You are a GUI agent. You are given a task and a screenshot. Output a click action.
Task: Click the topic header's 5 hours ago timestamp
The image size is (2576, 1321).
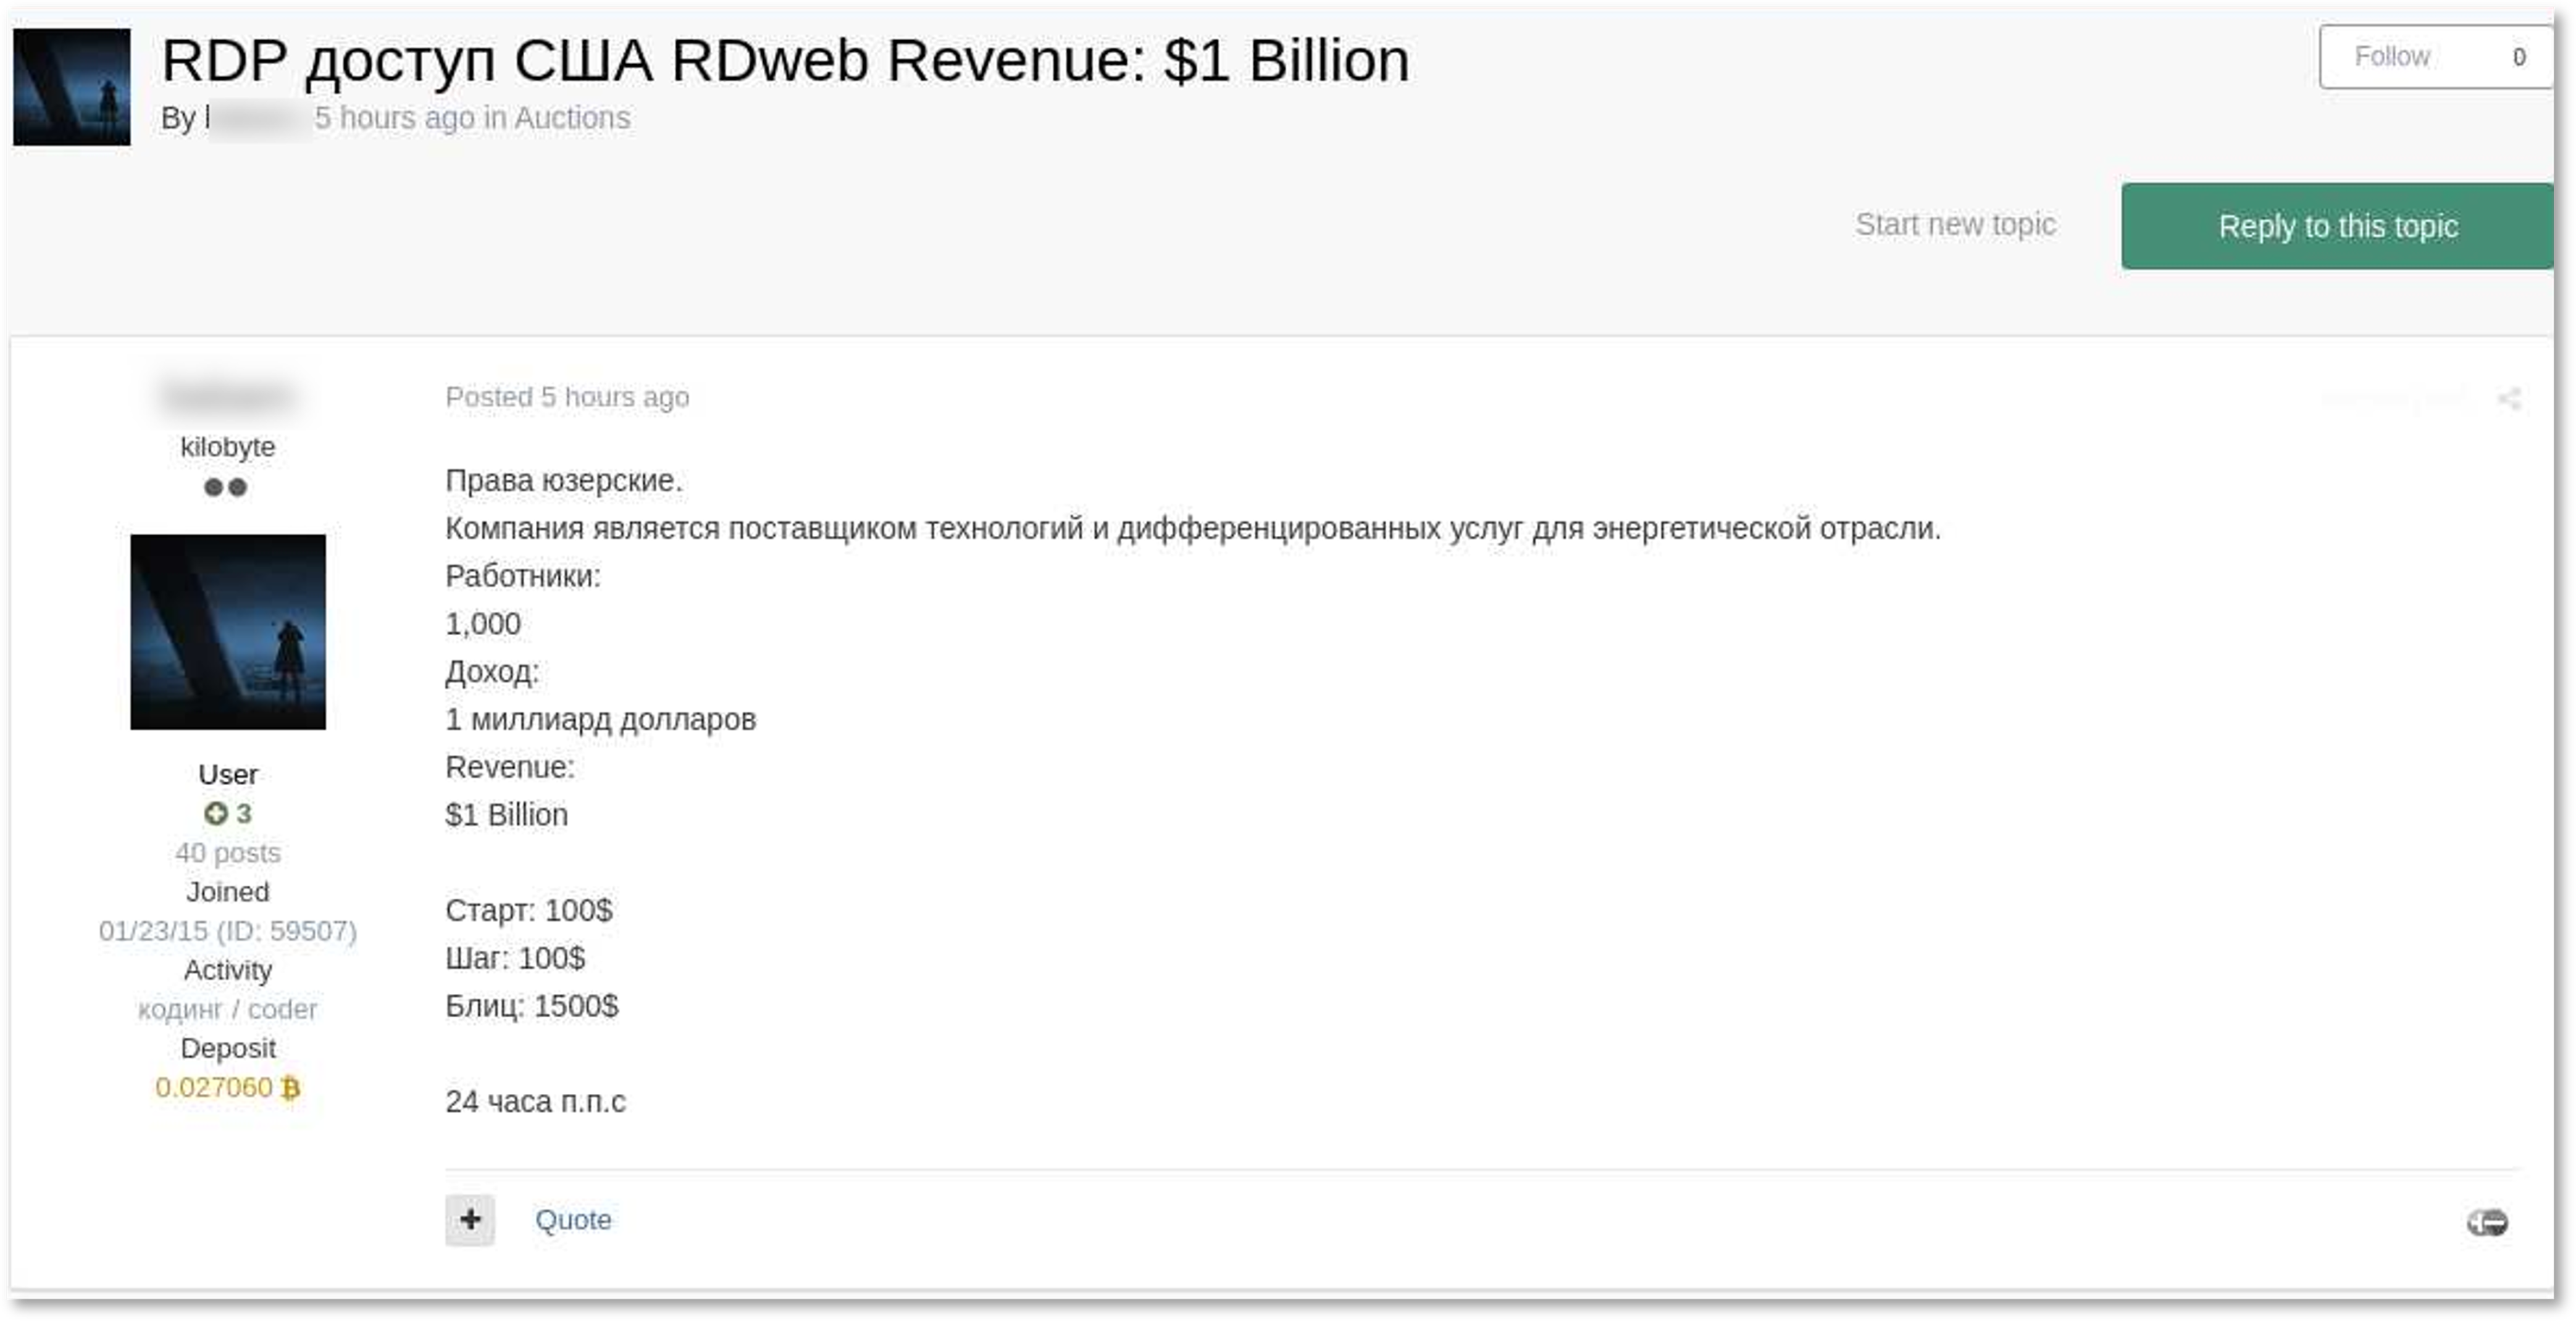395,118
